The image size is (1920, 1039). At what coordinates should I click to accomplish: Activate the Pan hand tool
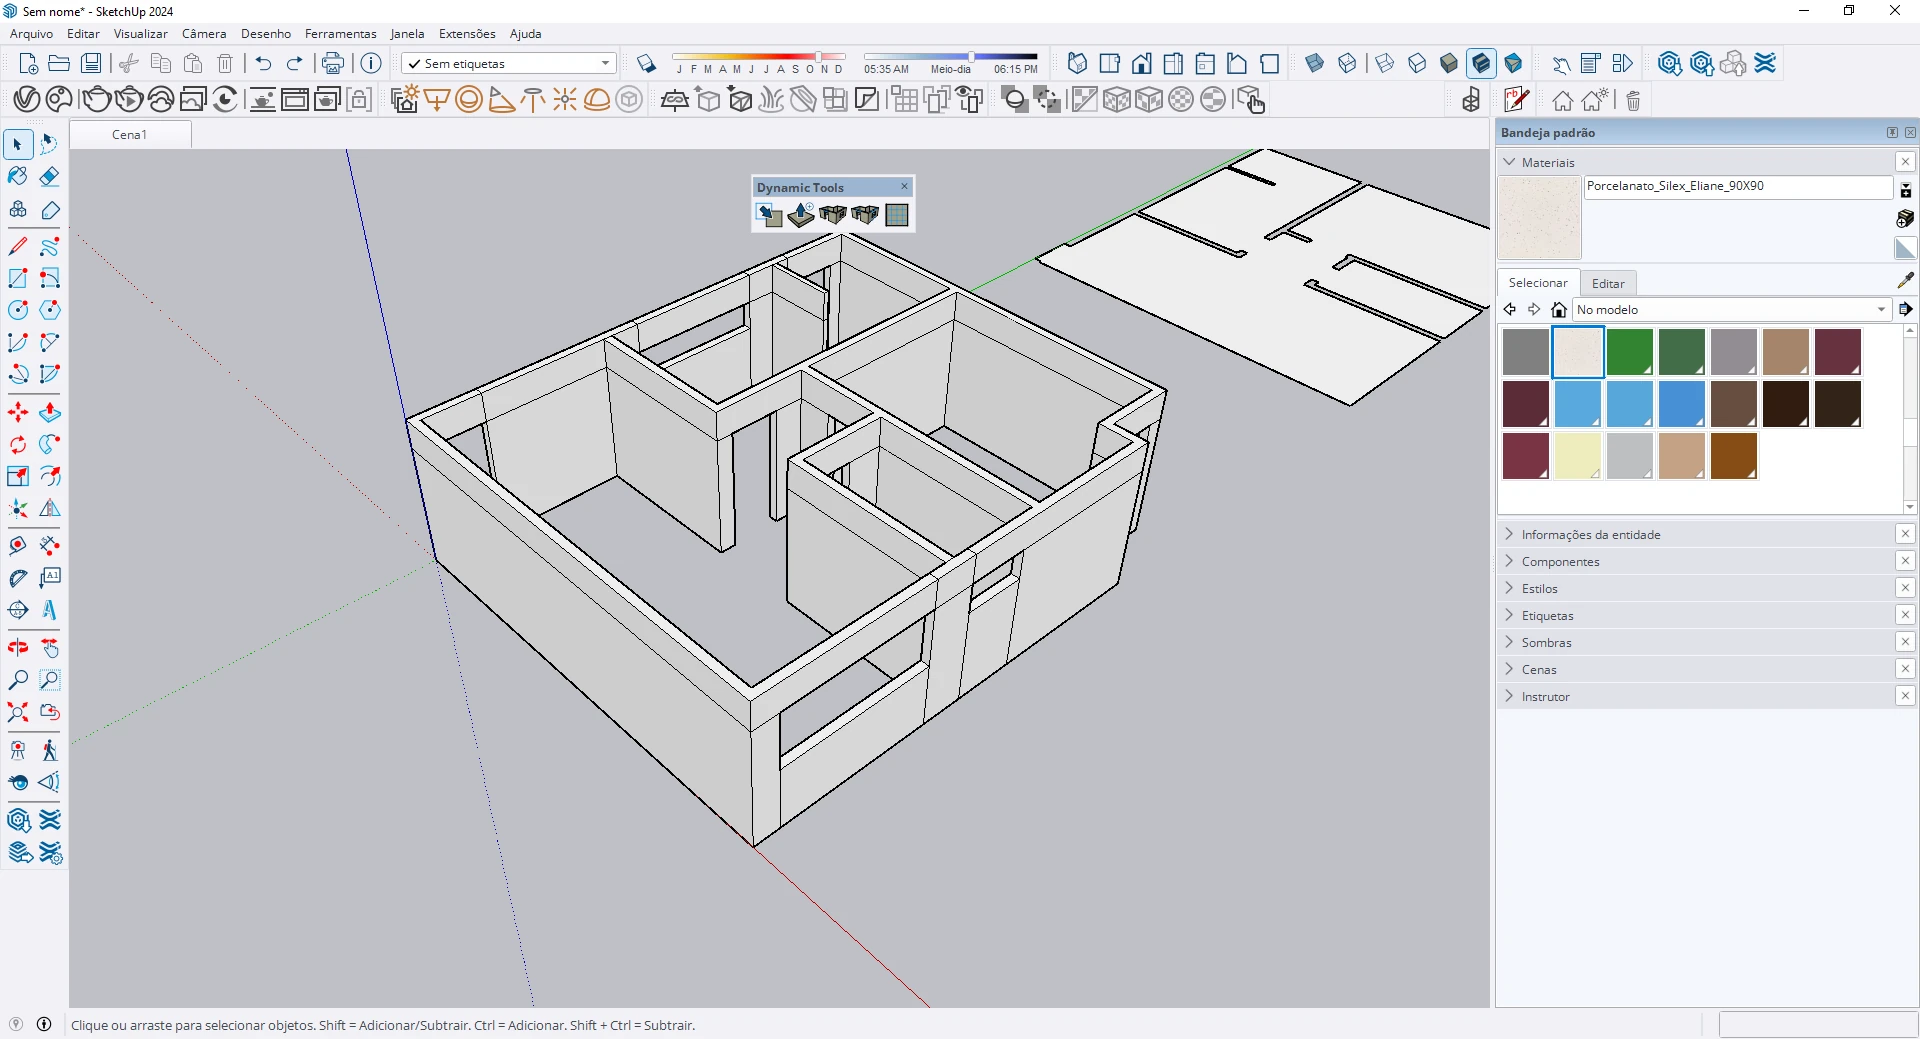[x=49, y=648]
